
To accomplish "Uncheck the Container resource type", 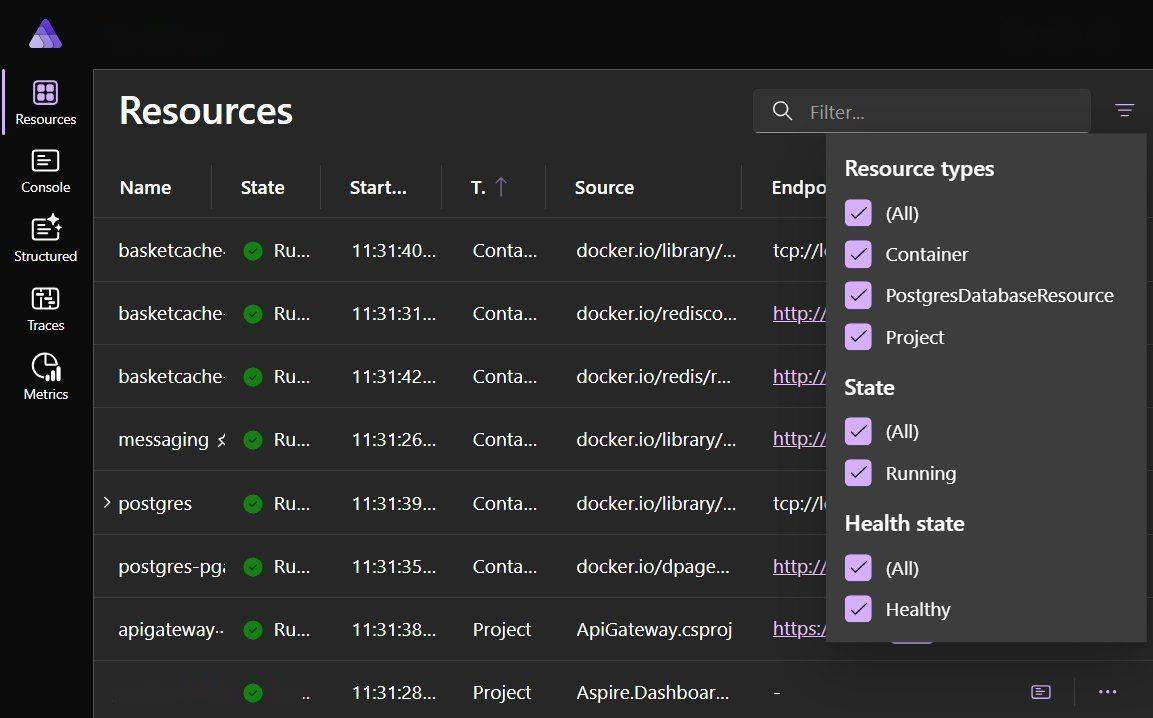I will pos(858,254).
